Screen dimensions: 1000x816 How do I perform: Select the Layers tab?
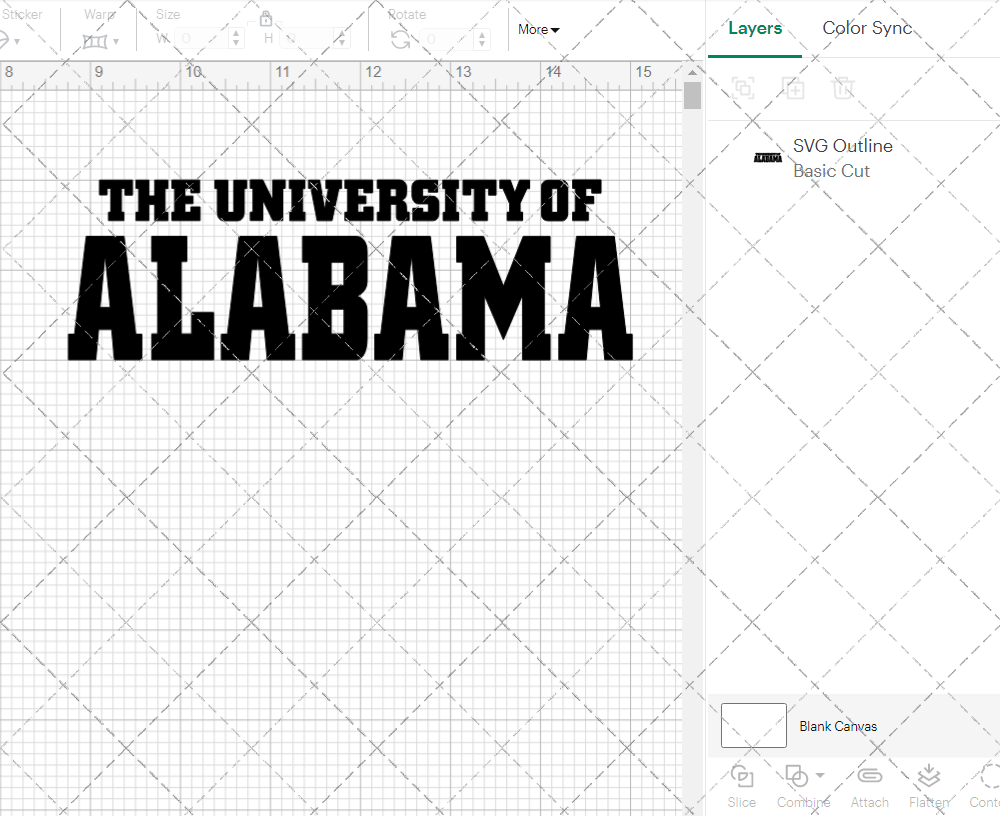[x=755, y=28]
